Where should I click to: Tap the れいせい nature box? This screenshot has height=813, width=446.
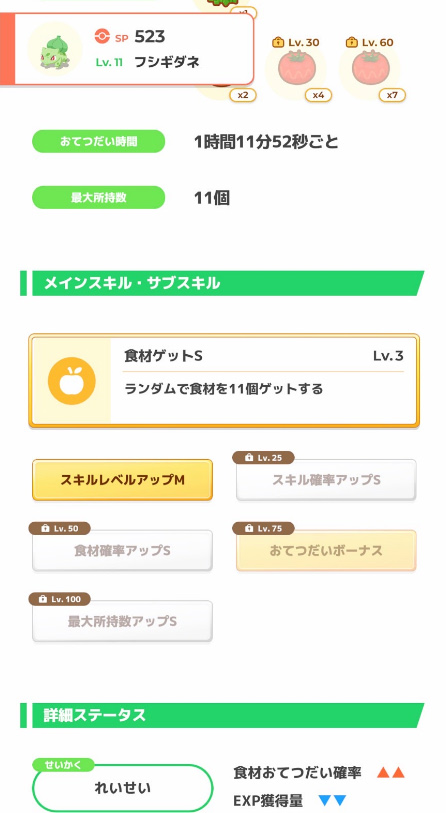pyautogui.click(x=123, y=788)
